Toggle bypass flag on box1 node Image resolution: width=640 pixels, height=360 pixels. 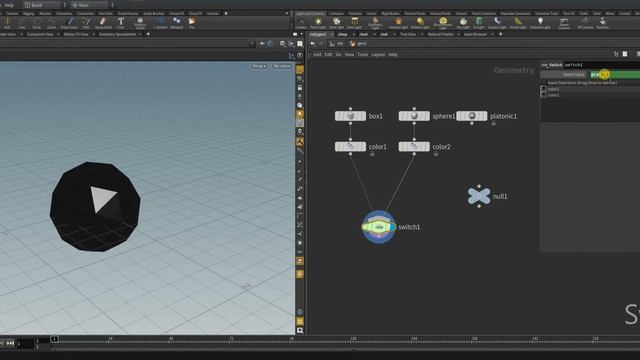coord(338,116)
